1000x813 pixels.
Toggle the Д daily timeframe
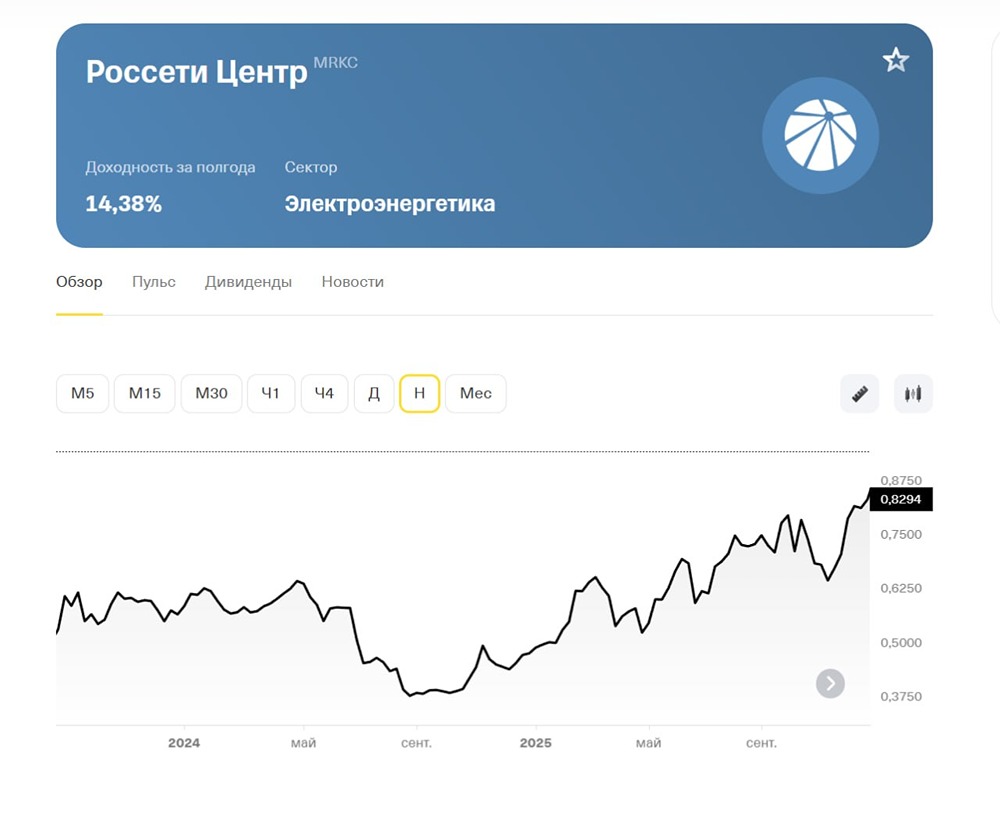pos(373,393)
